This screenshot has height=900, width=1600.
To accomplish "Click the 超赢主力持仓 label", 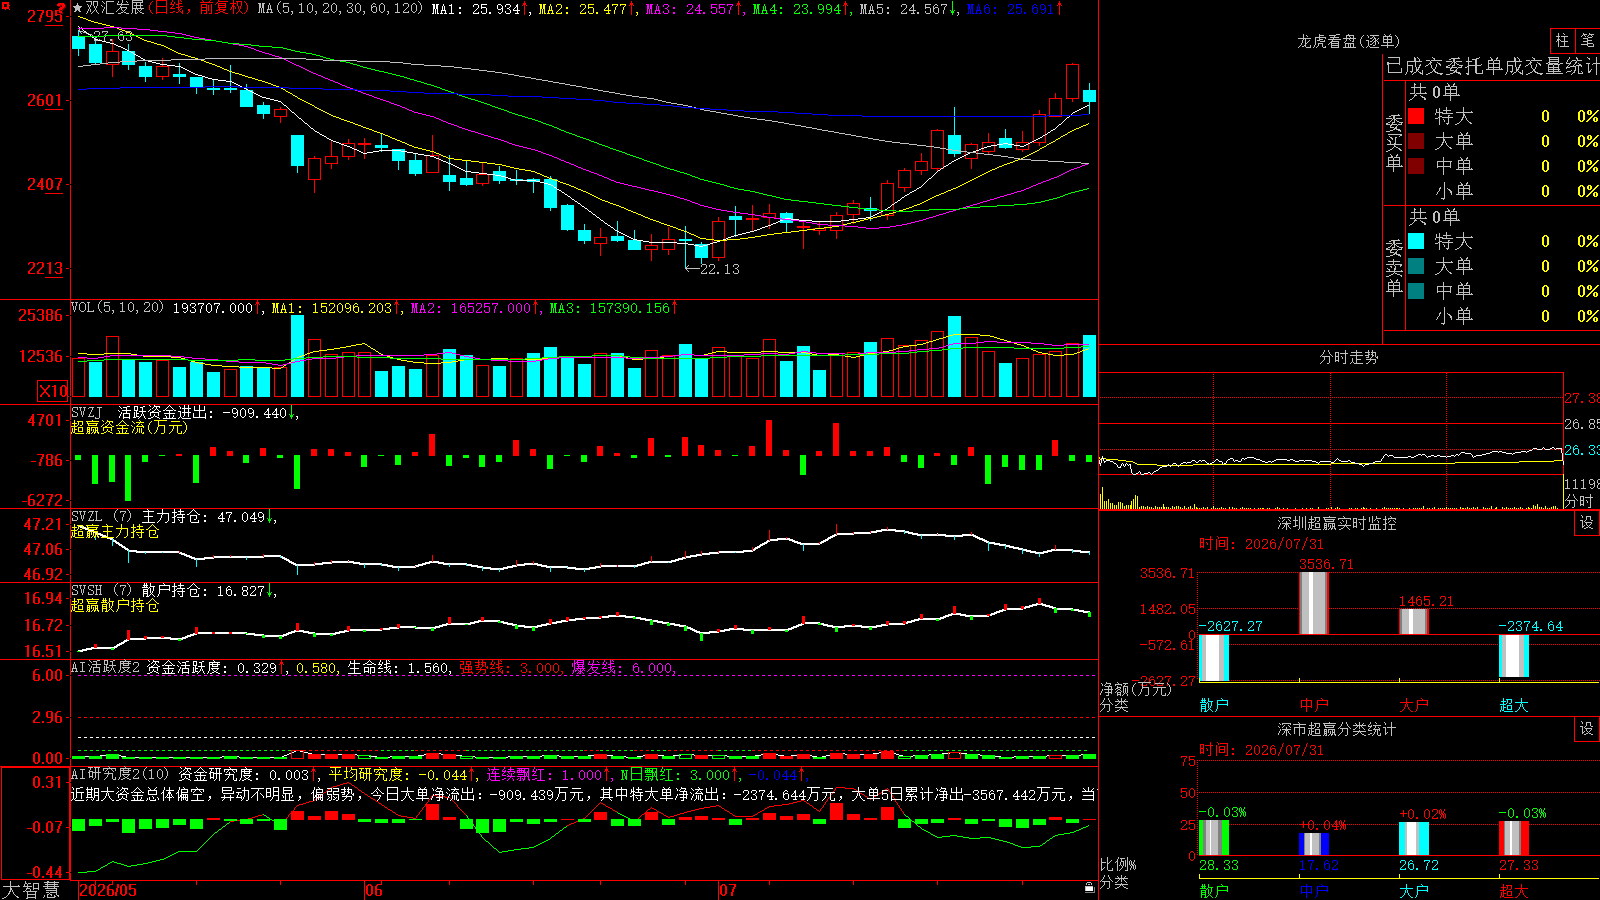I will 115,531.
